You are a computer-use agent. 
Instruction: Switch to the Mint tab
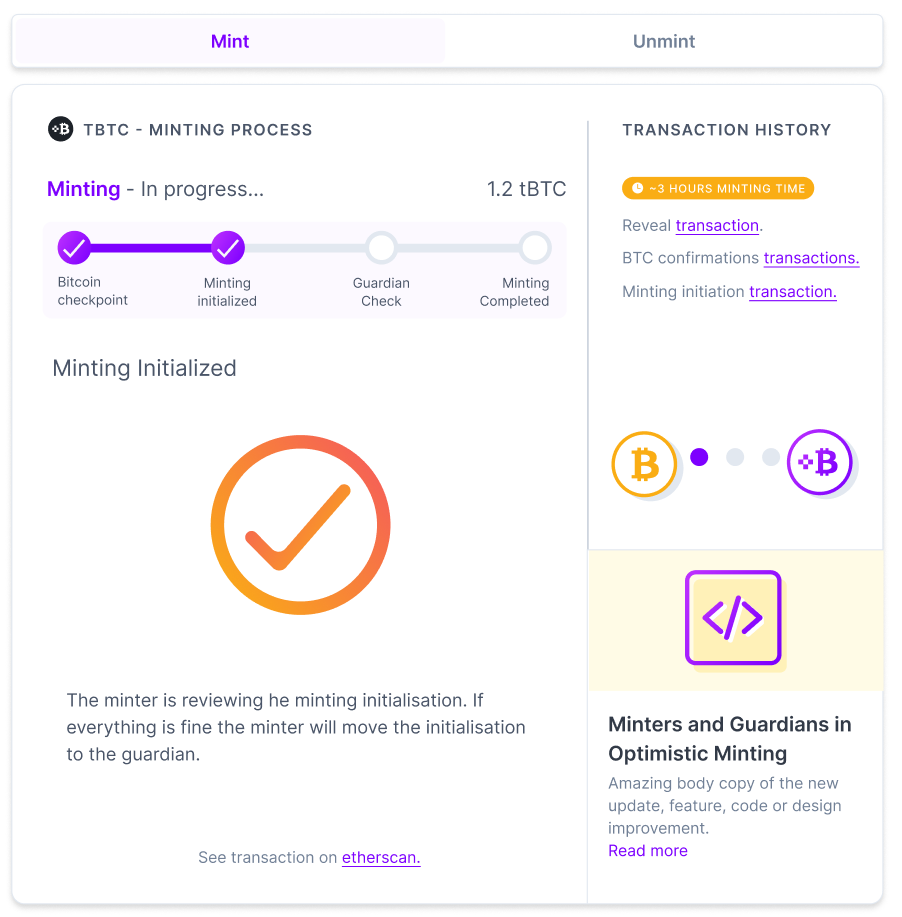point(229,41)
